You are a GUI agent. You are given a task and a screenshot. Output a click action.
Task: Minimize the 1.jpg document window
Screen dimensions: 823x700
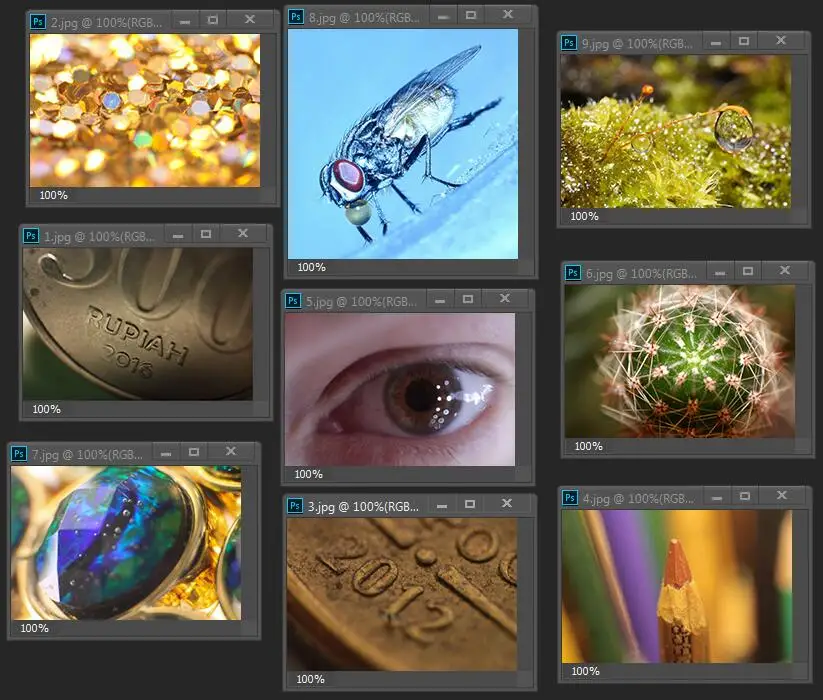[x=178, y=235]
